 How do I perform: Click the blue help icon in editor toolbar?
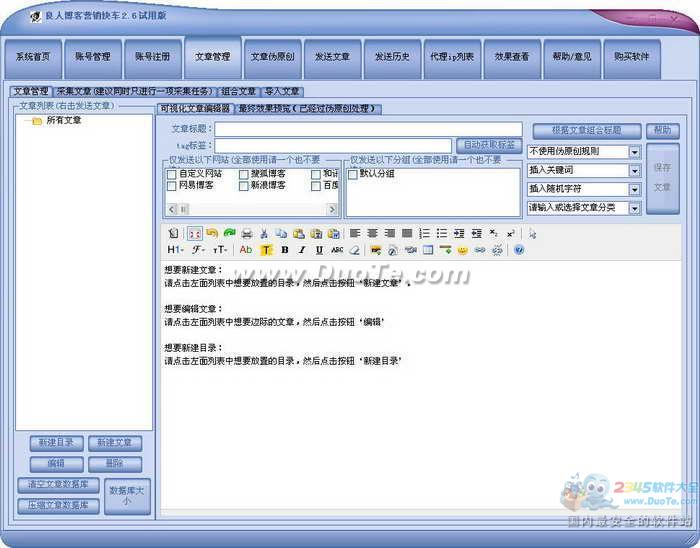point(518,250)
